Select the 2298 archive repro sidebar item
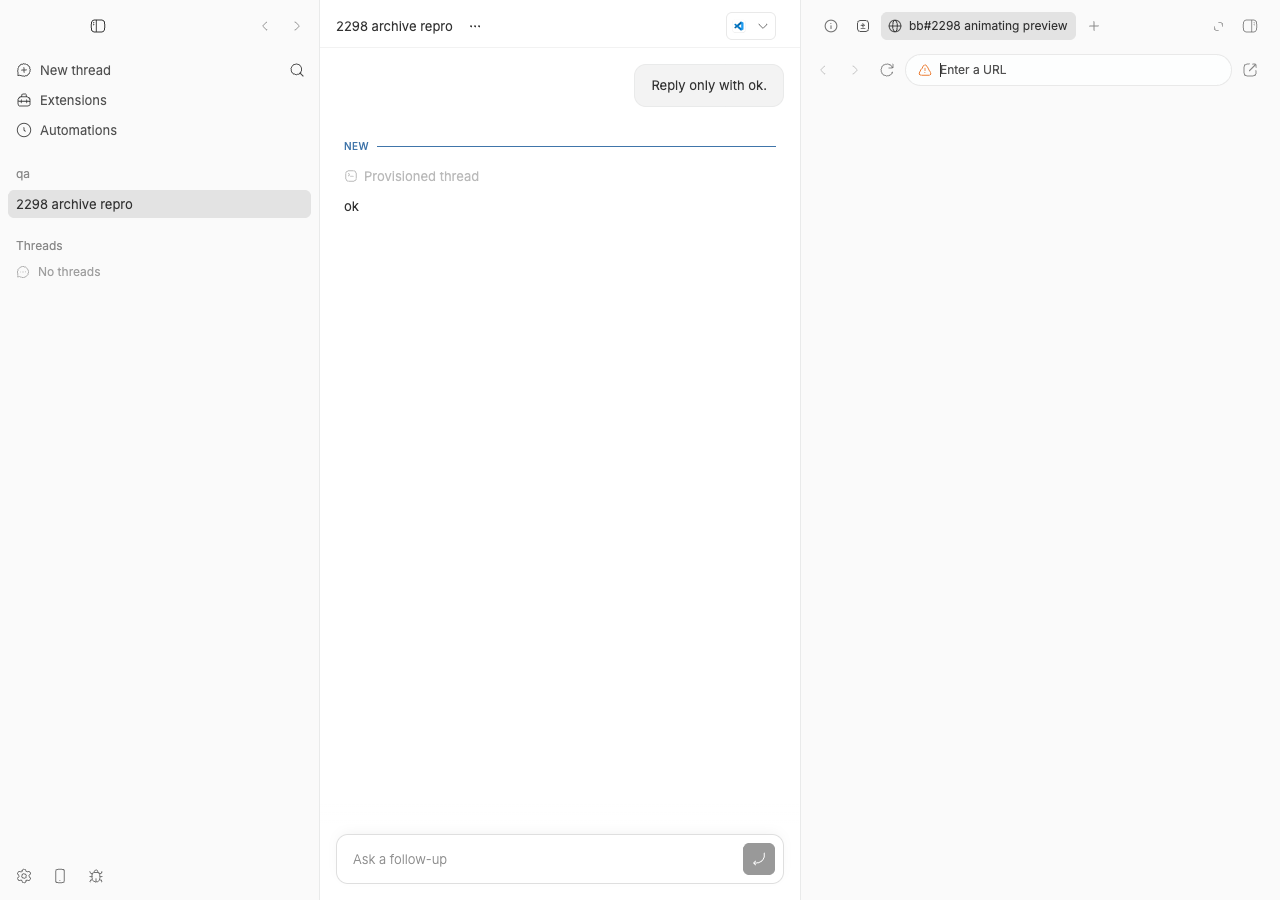 click(x=159, y=204)
